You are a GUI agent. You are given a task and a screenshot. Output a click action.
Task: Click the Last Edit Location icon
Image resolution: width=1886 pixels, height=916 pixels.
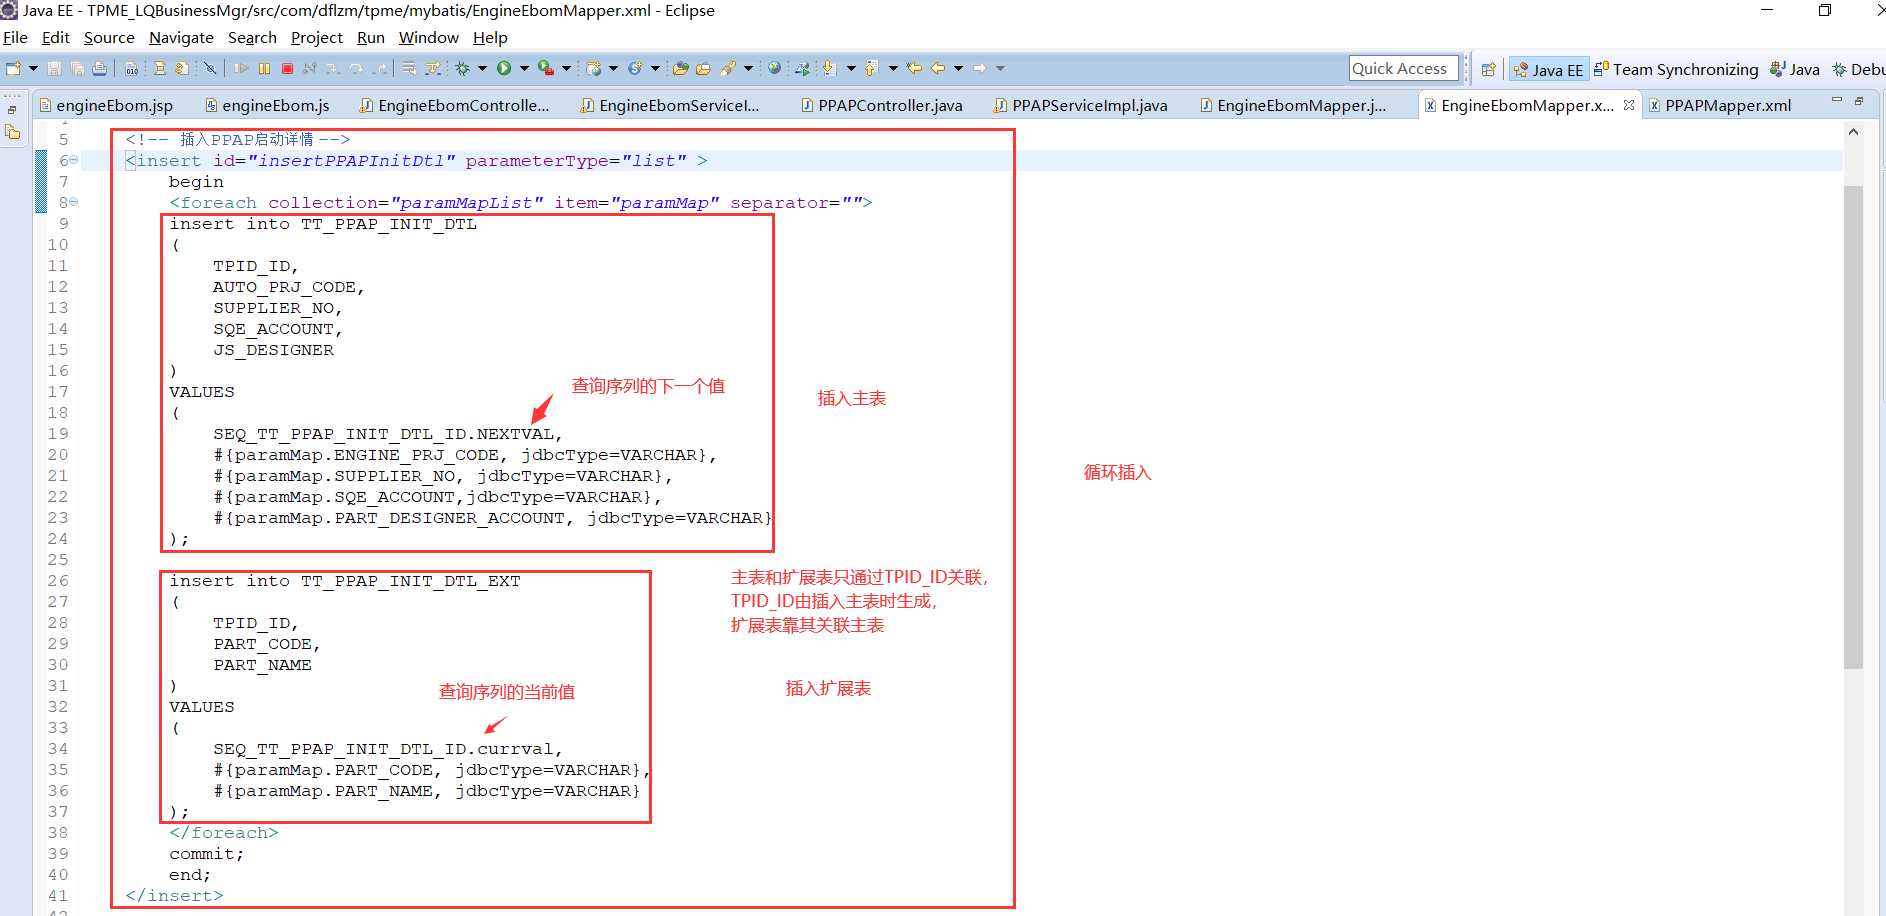pos(914,68)
